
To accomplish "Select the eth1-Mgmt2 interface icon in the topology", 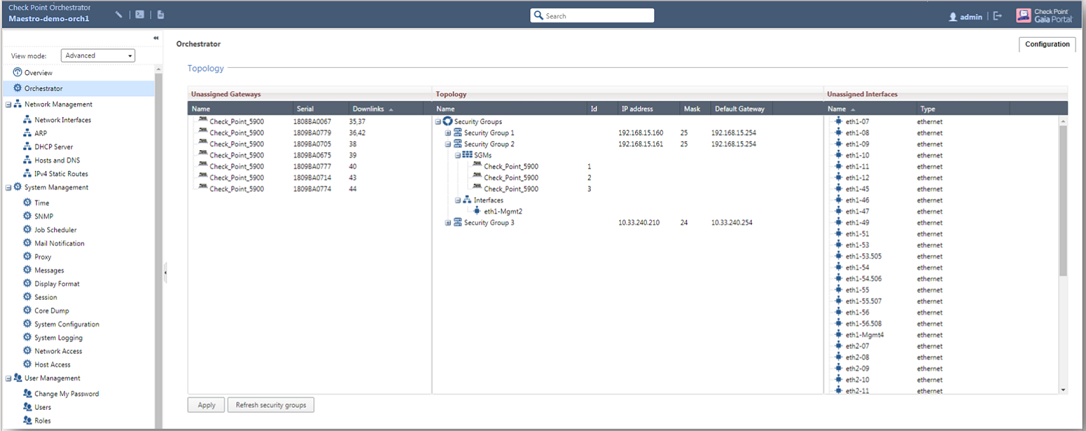I will pos(477,211).
